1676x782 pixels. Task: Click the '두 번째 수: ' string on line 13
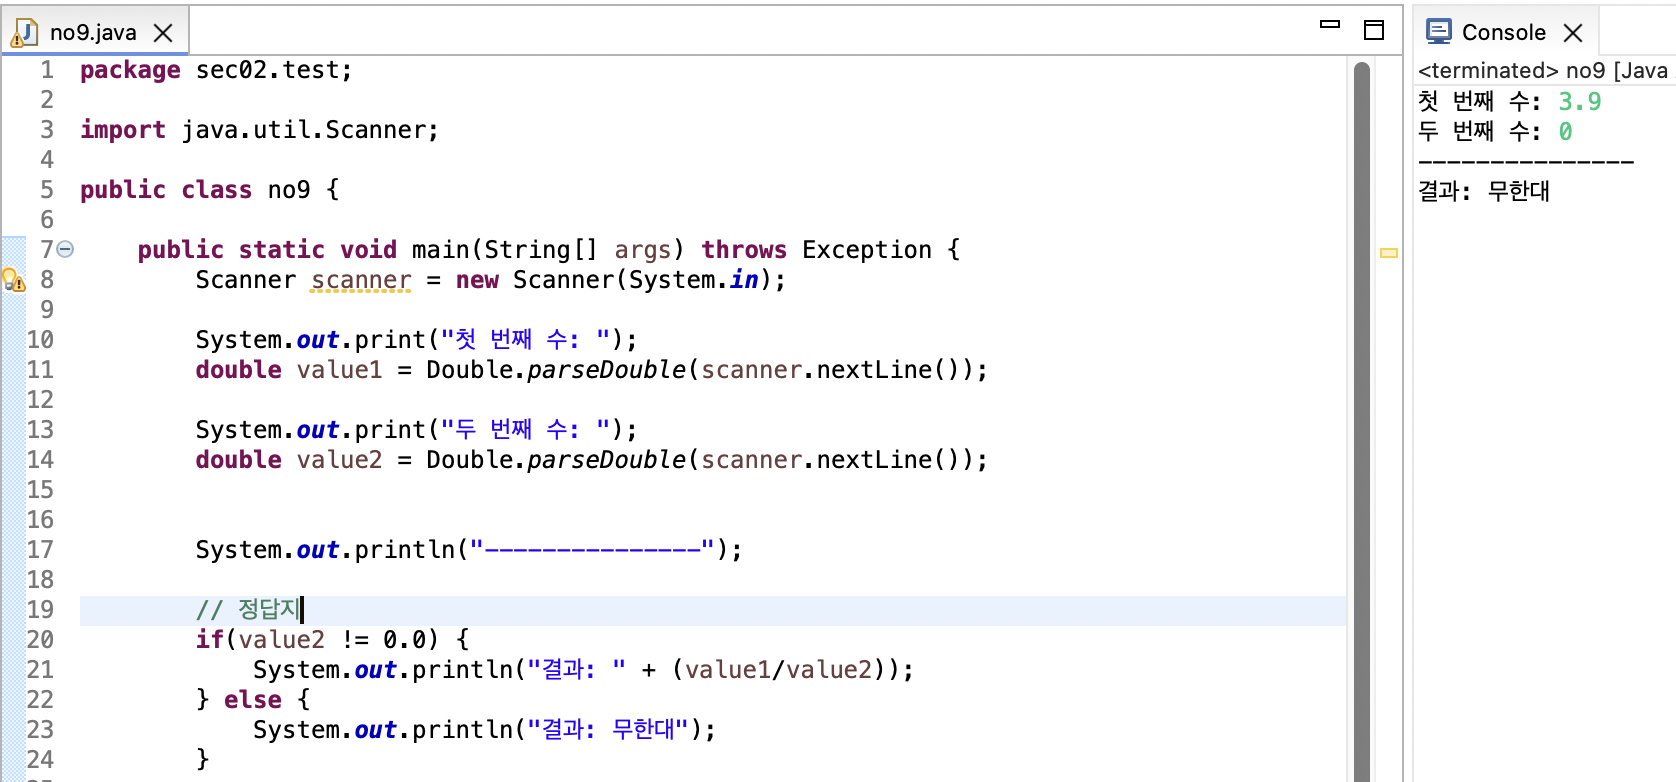tap(525, 430)
